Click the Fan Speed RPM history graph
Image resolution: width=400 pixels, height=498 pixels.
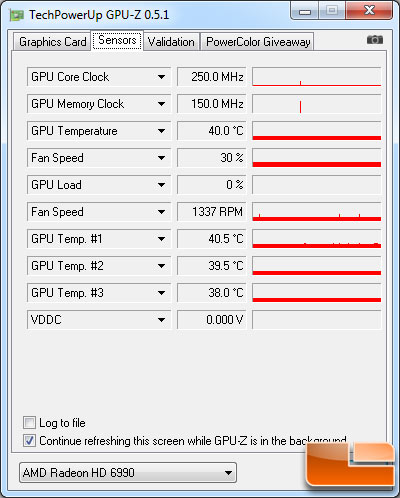point(316,212)
